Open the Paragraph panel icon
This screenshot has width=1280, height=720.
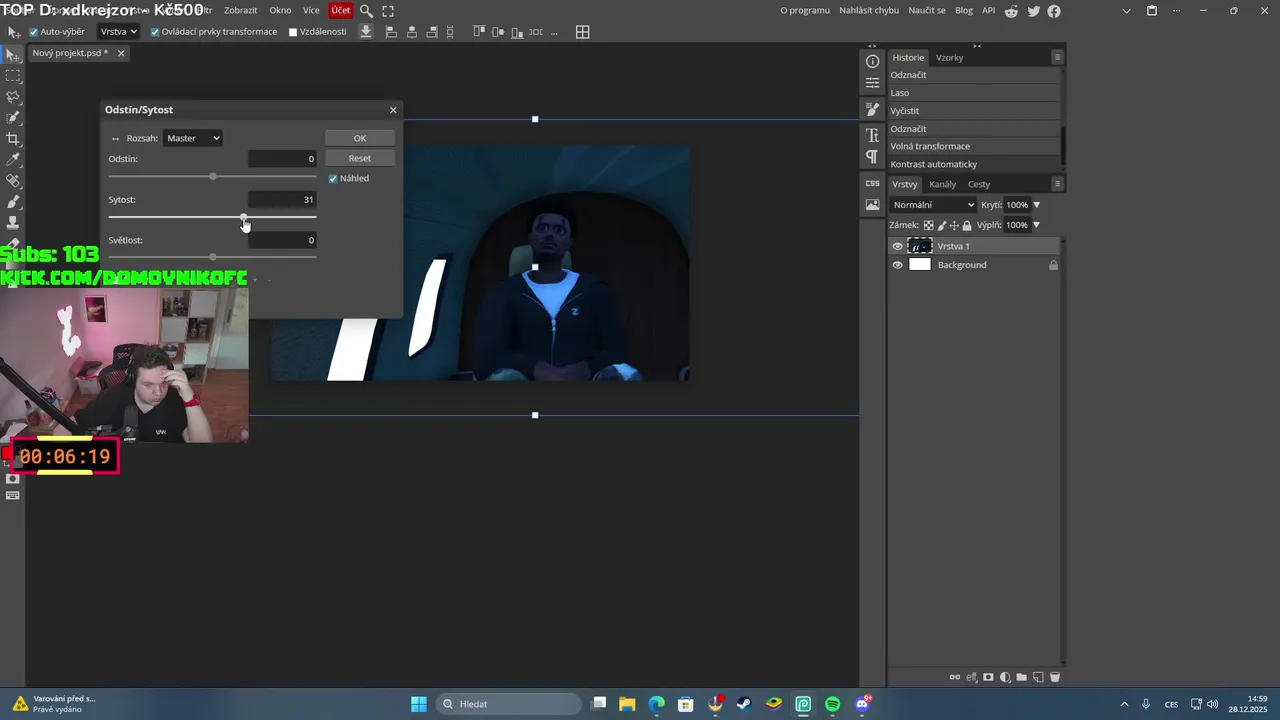pyautogui.click(x=873, y=157)
